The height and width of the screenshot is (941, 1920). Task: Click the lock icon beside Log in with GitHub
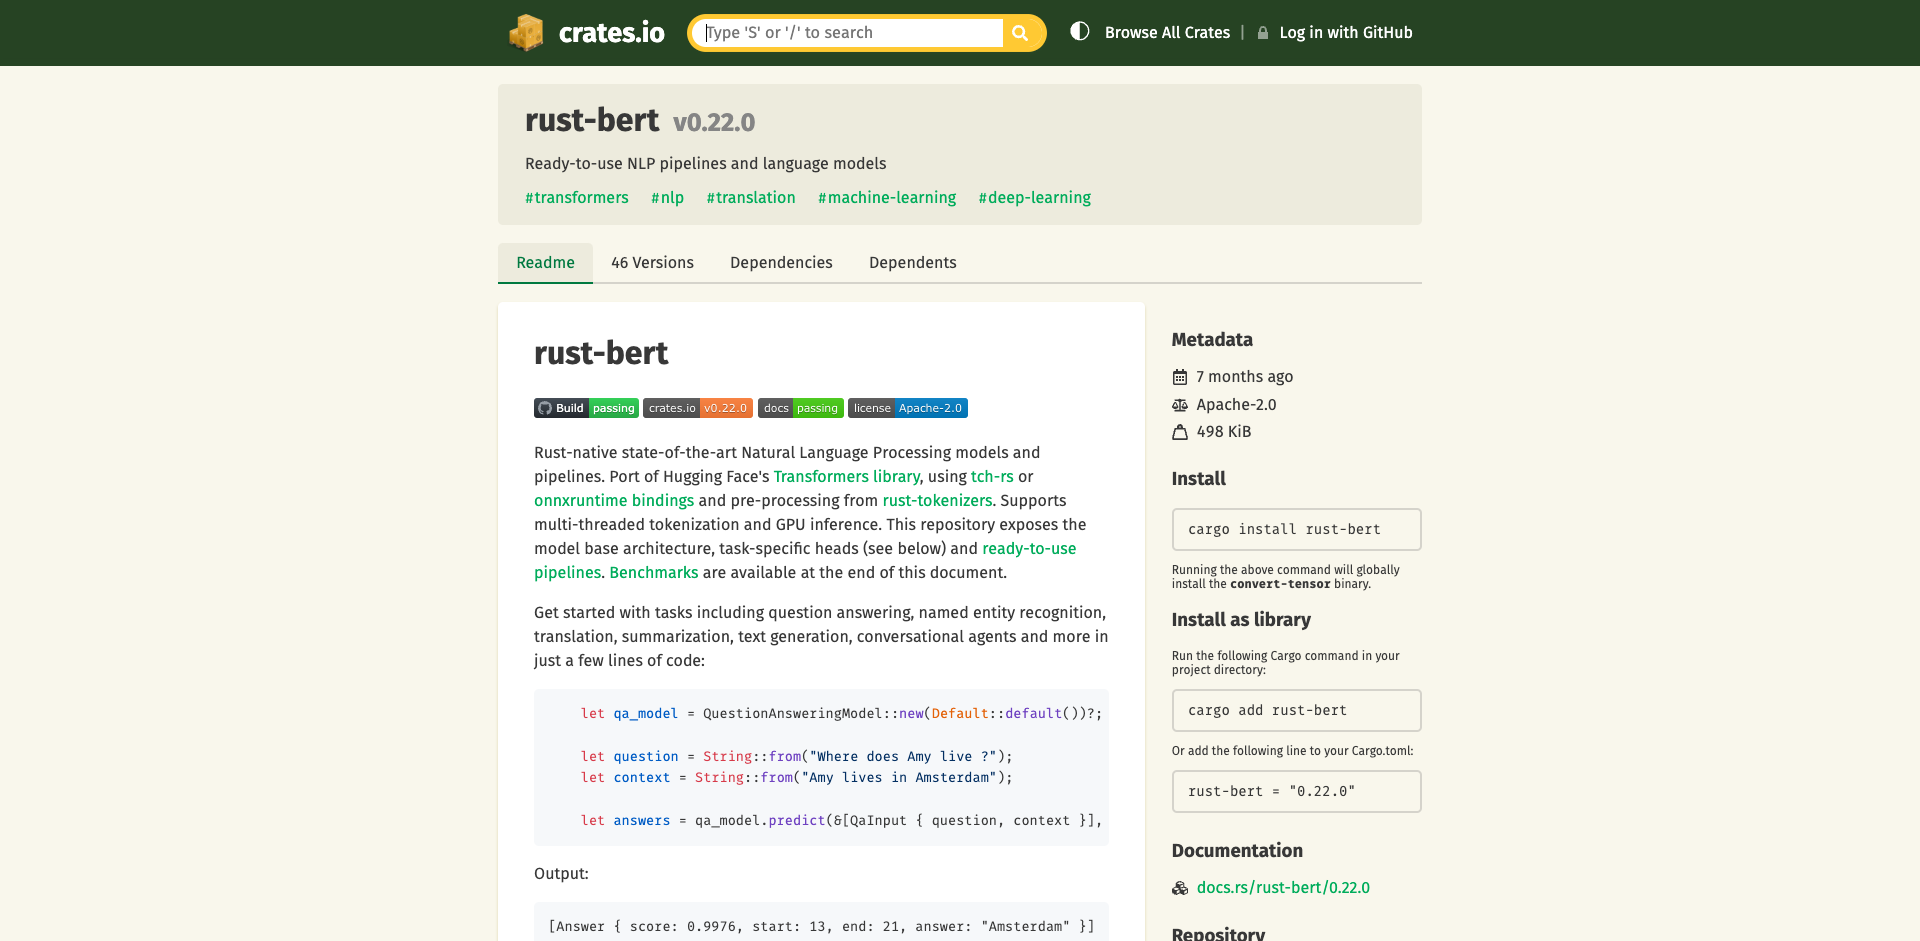(1262, 32)
